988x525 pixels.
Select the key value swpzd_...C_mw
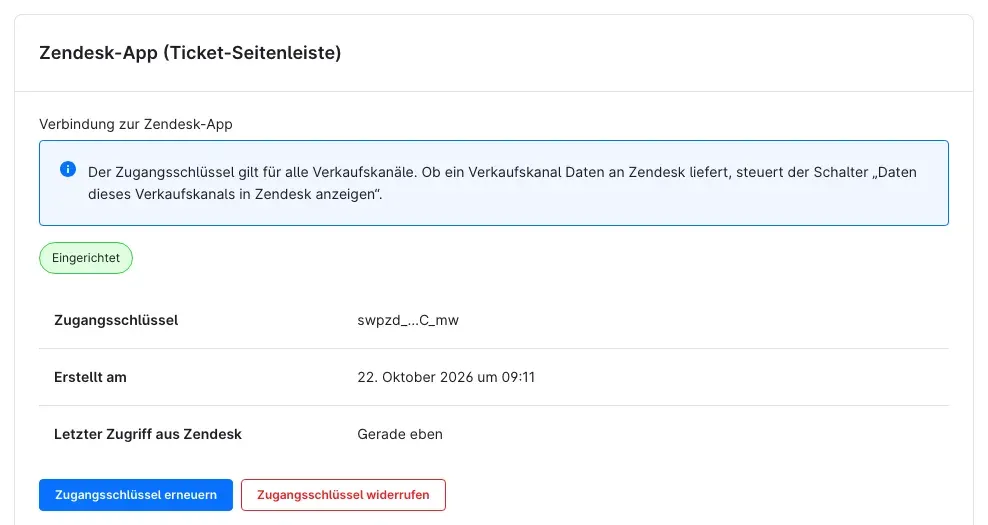tap(408, 320)
